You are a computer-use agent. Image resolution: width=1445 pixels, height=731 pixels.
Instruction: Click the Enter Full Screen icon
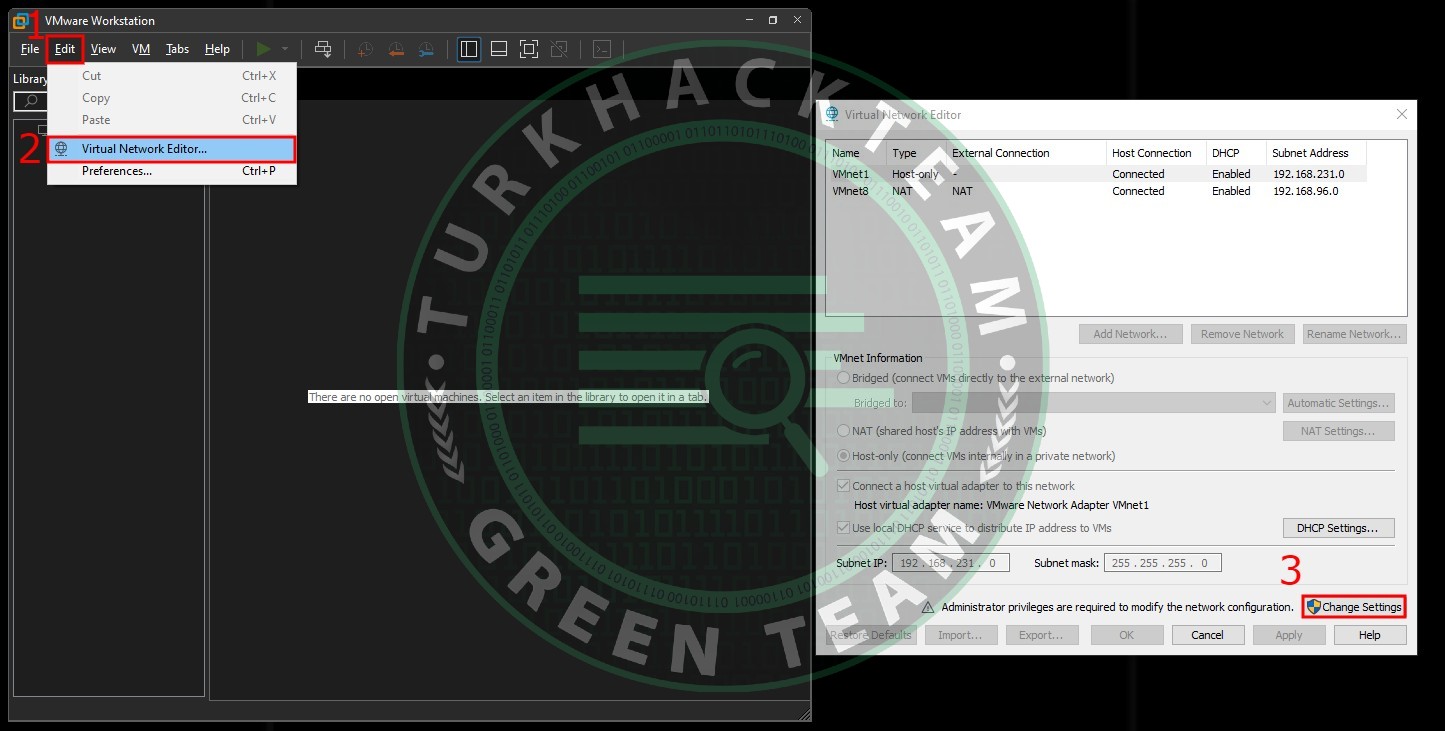click(x=529, y=48)
